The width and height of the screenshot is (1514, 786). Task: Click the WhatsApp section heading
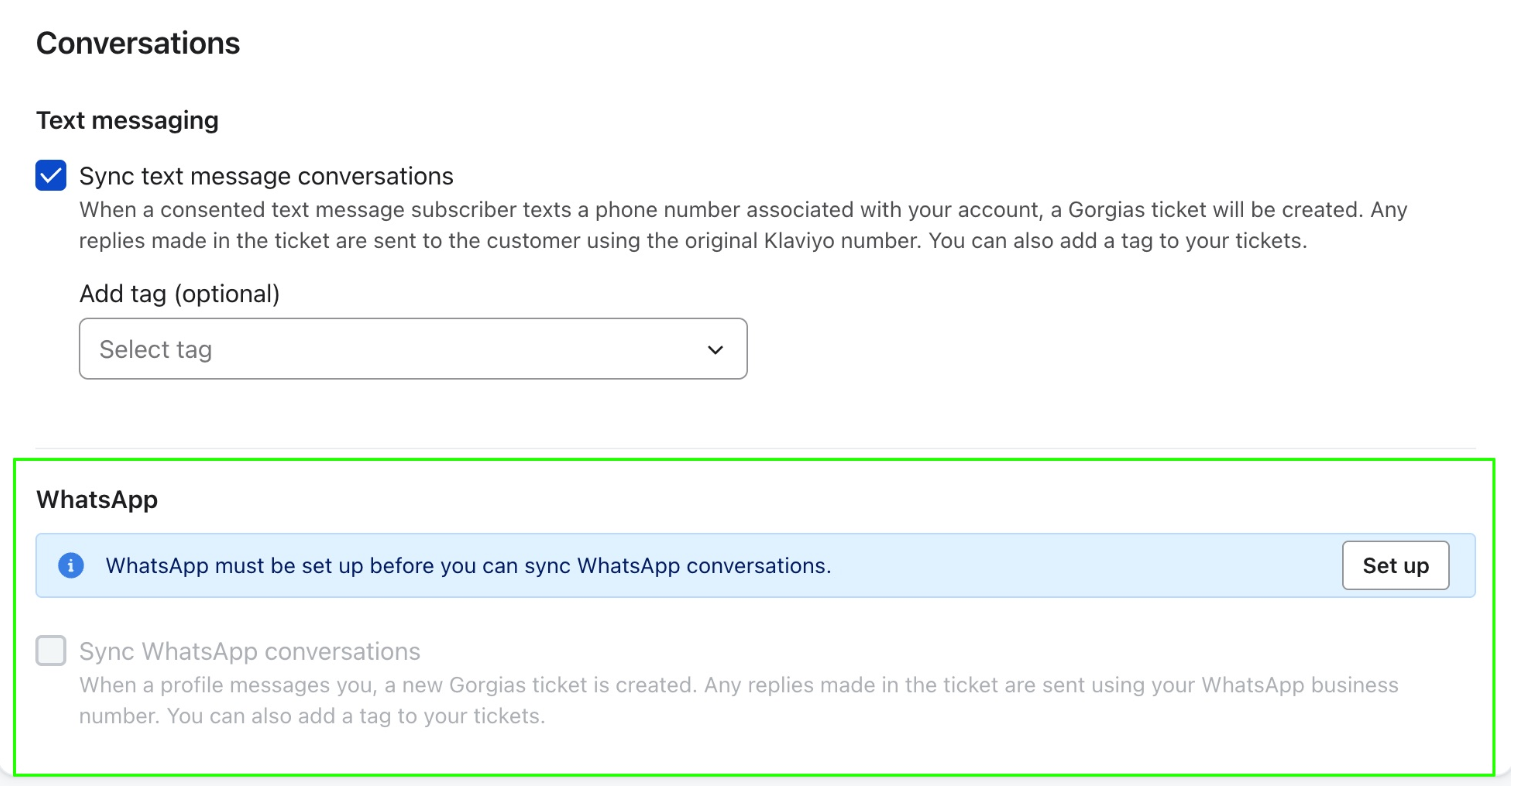[x=97, y=500]
